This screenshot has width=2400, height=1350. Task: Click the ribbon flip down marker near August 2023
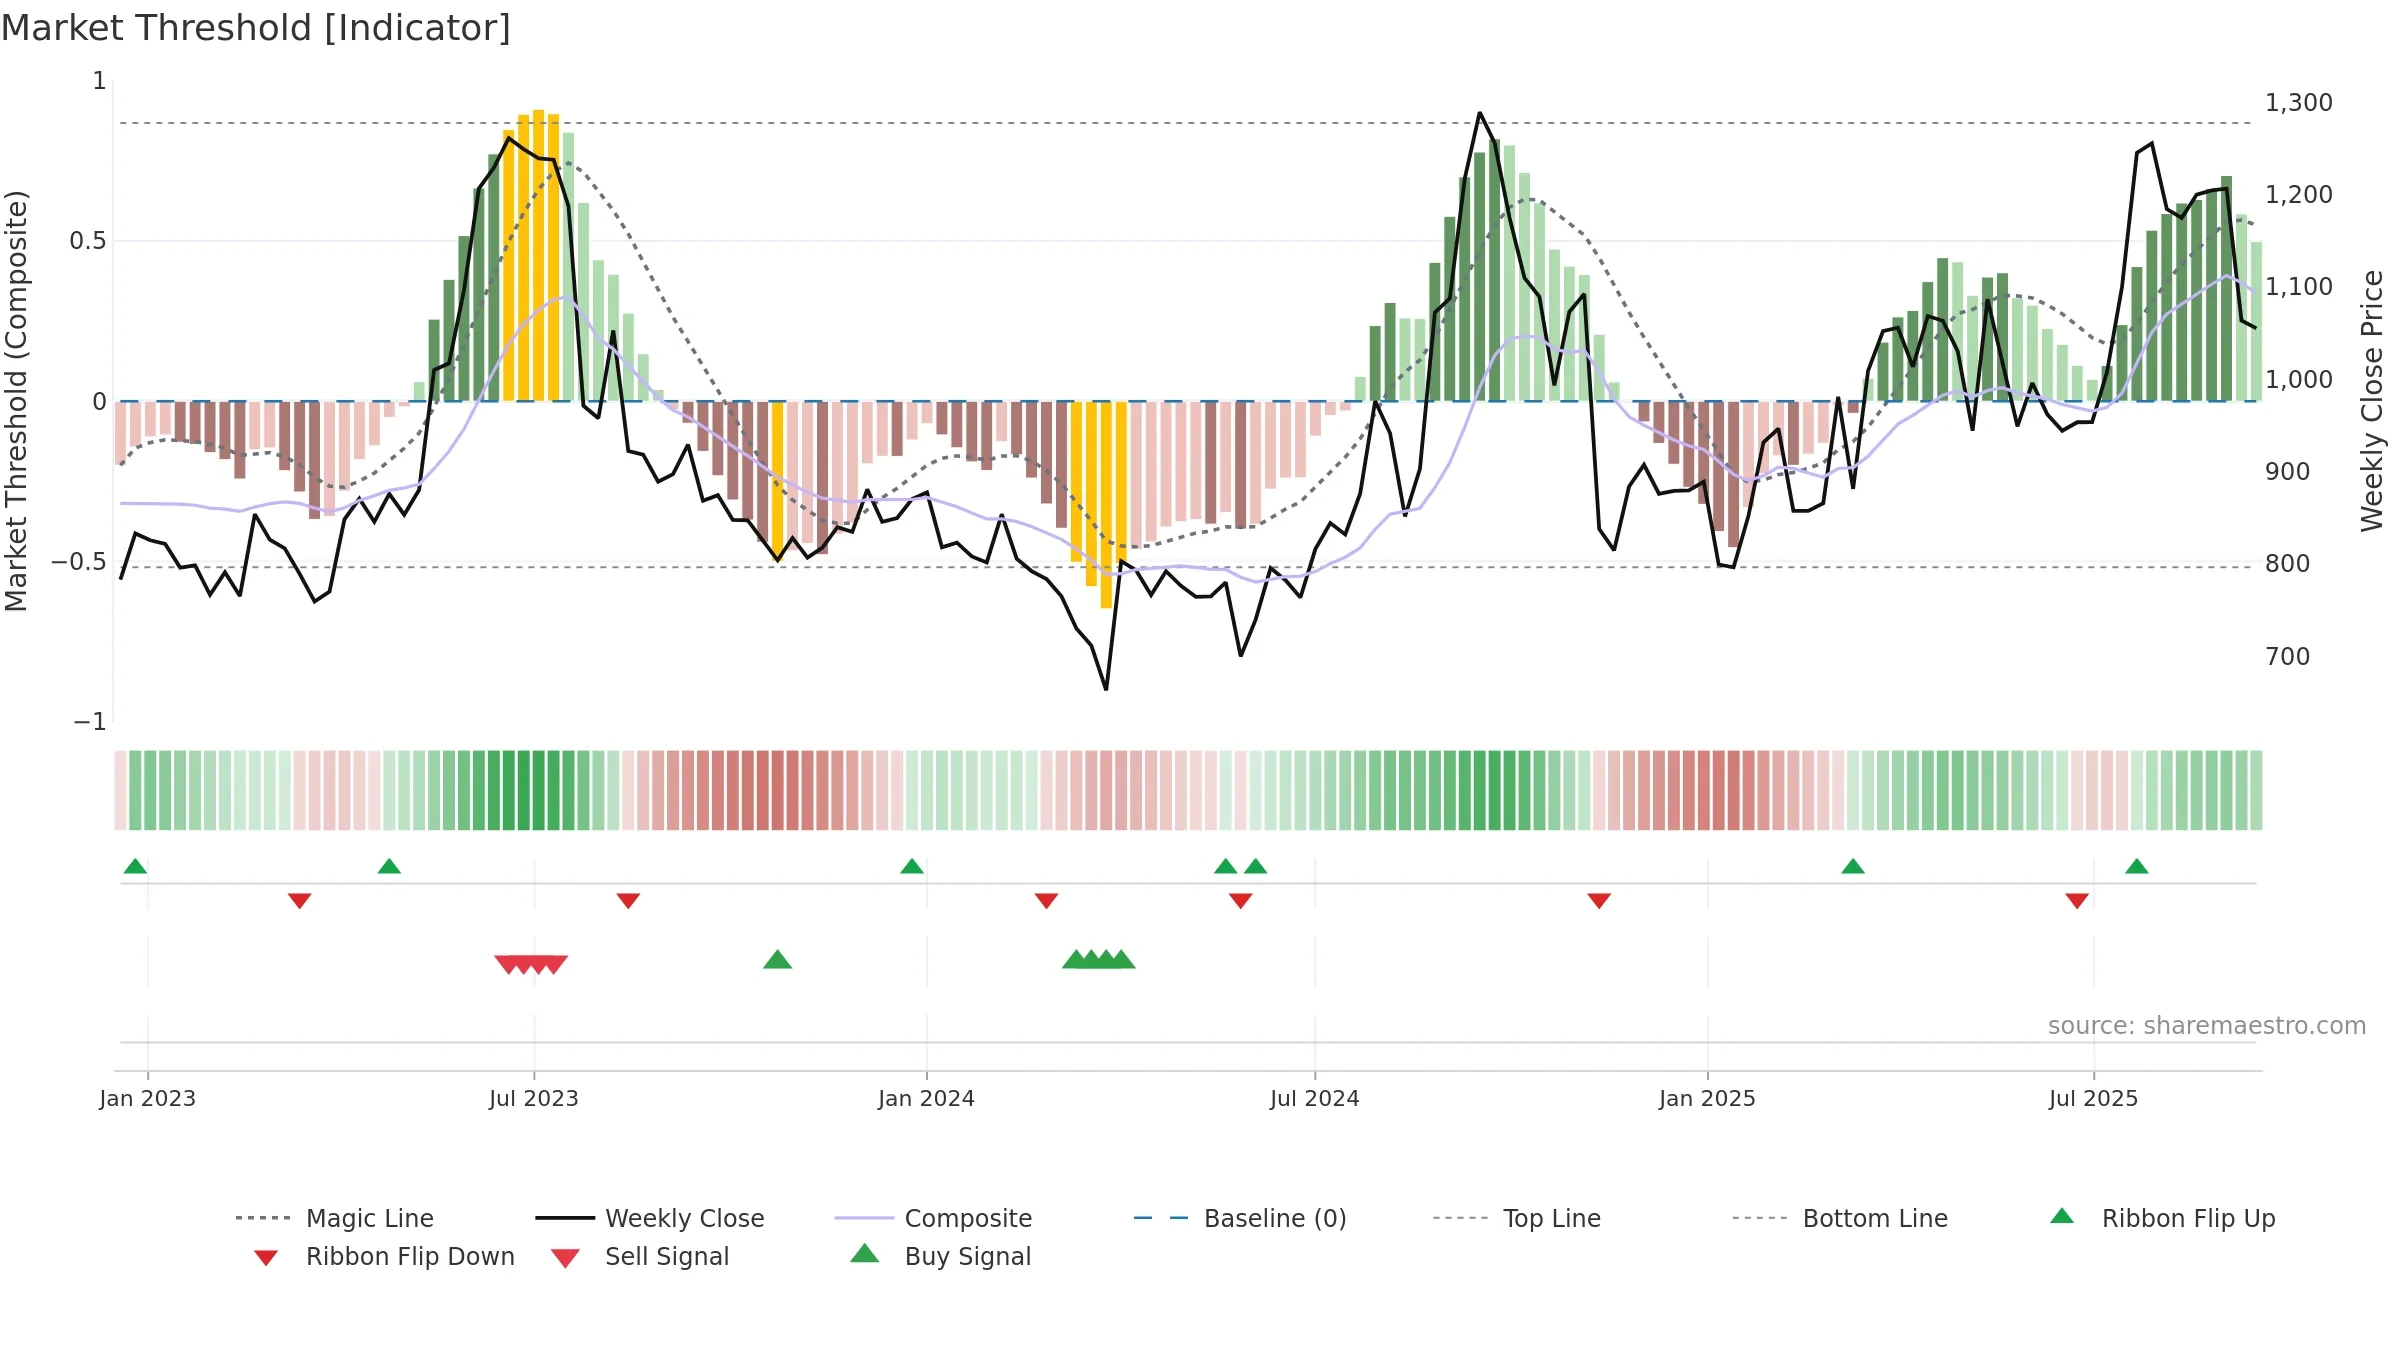628,901
